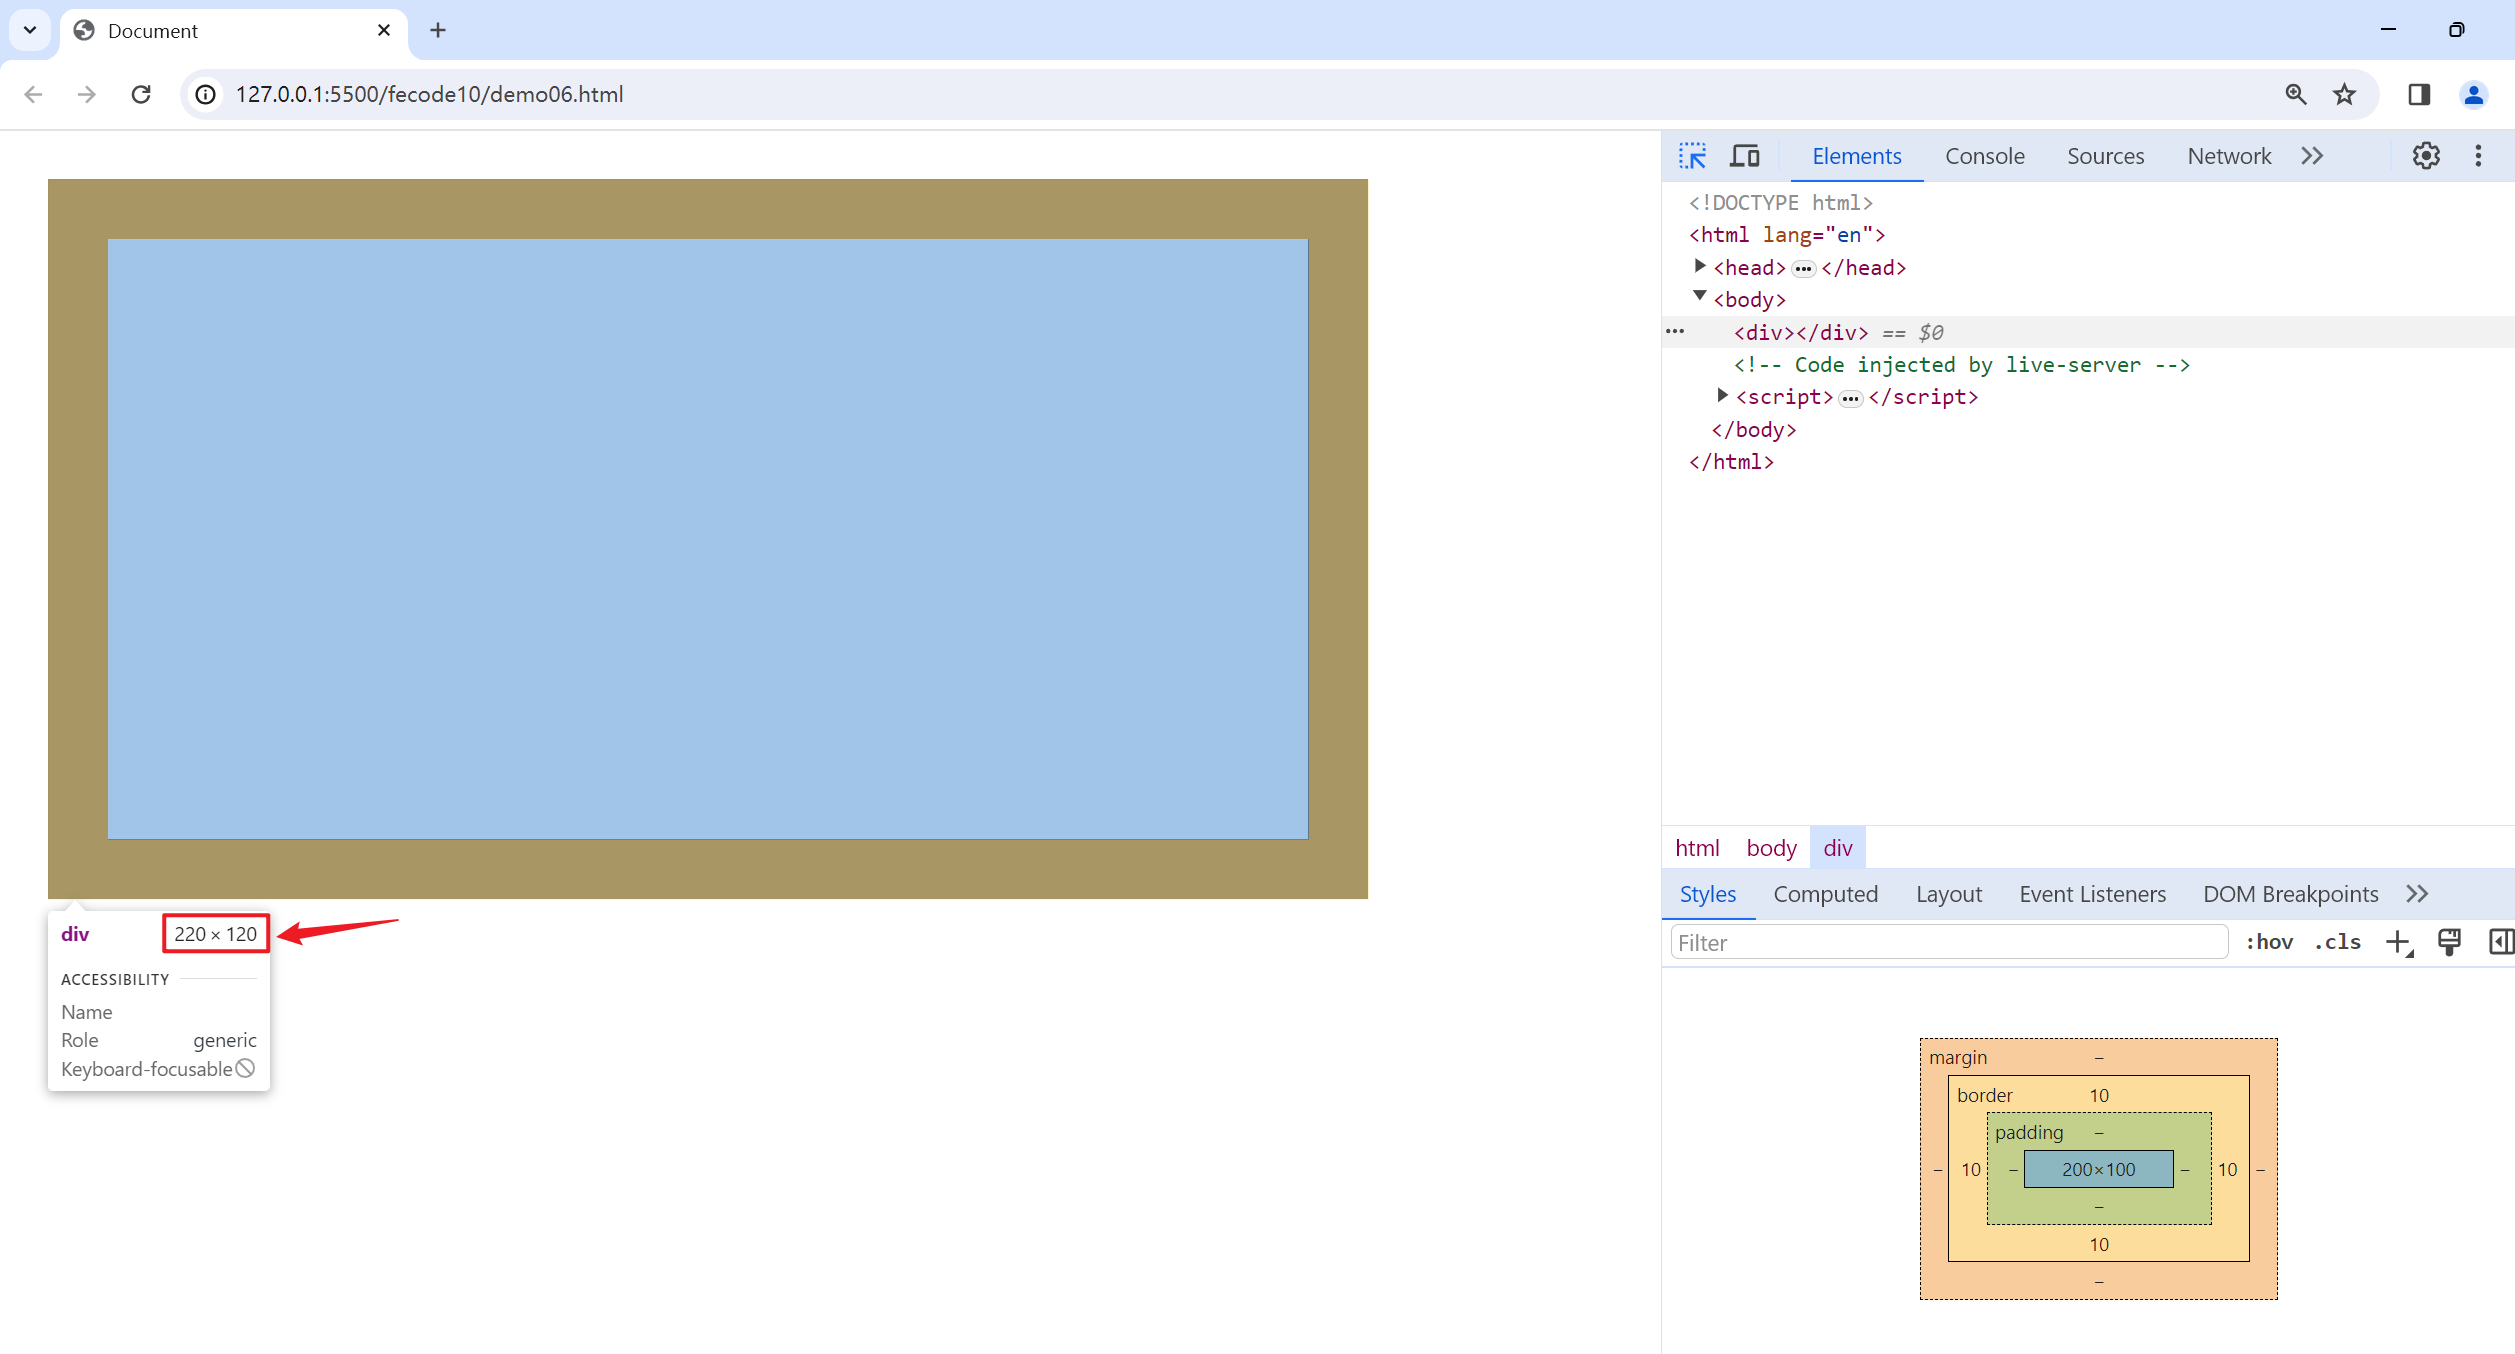Screen dimensions: 2515x1354
Task: Click html in the breadcrumb trail
Action: (1697, 848)
